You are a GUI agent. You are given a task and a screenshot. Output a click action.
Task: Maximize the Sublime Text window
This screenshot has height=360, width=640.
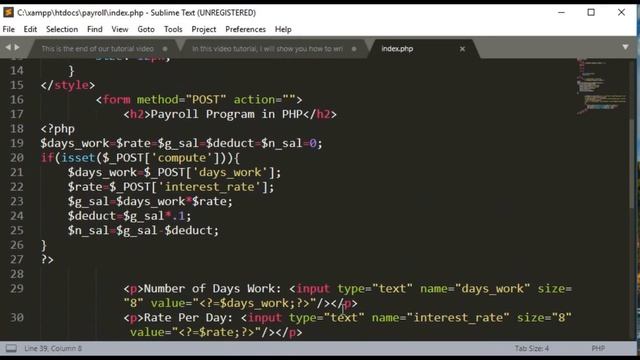591,12
